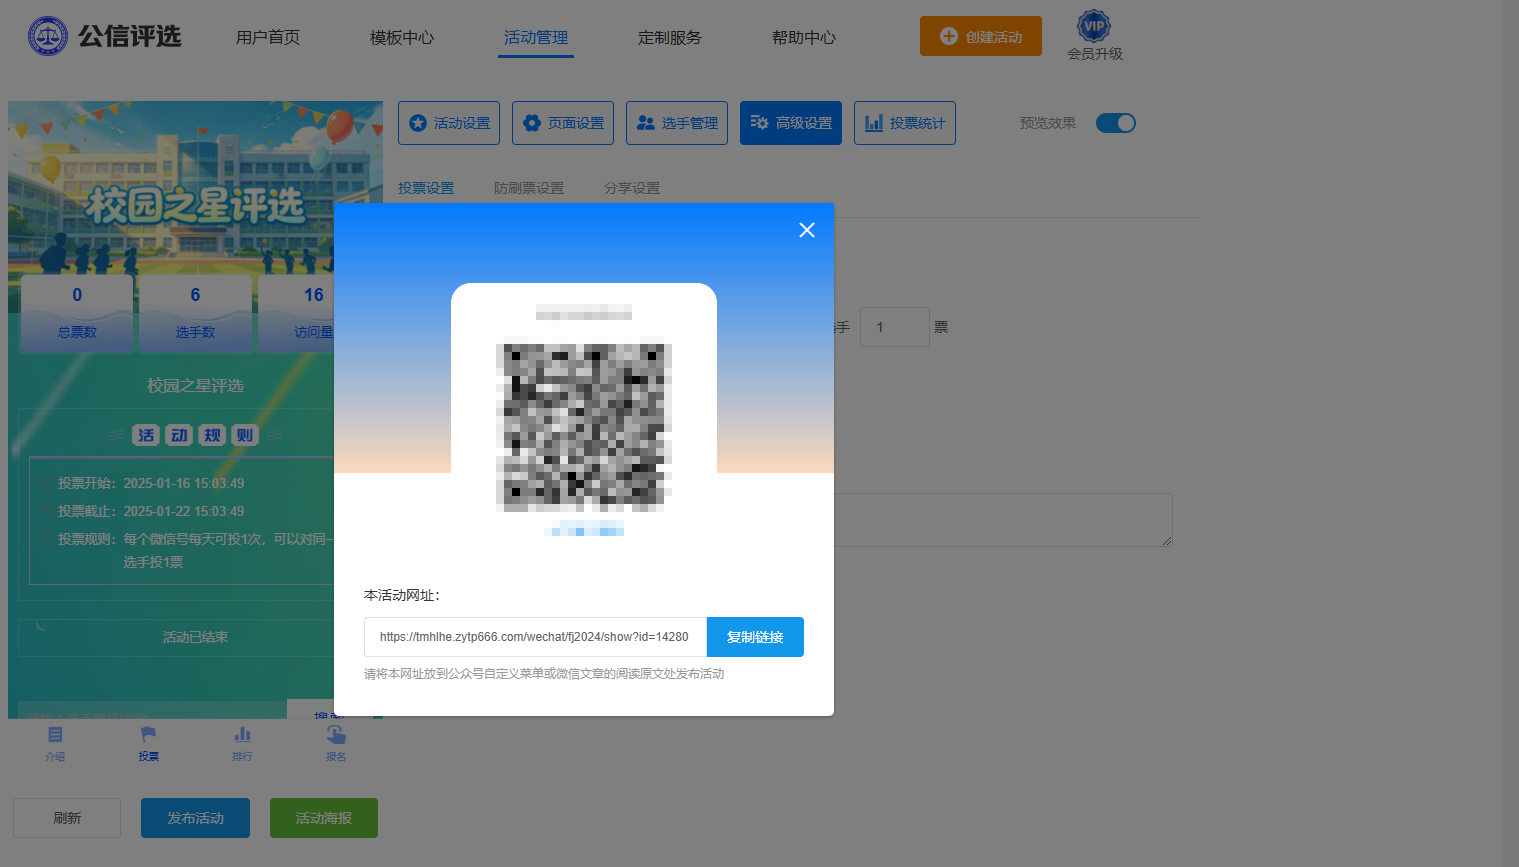
Task: Go to 用户首页 in top navigation
Action: (x=268, y=37)
